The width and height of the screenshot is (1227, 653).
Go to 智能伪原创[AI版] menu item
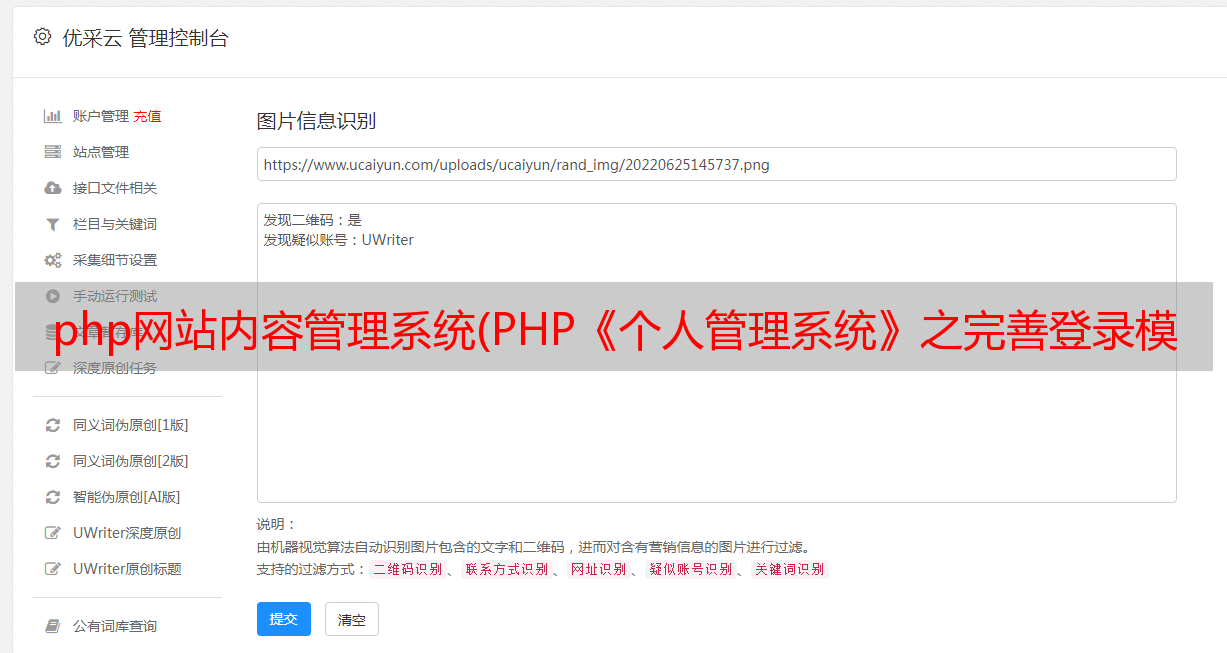coord(126,497)
